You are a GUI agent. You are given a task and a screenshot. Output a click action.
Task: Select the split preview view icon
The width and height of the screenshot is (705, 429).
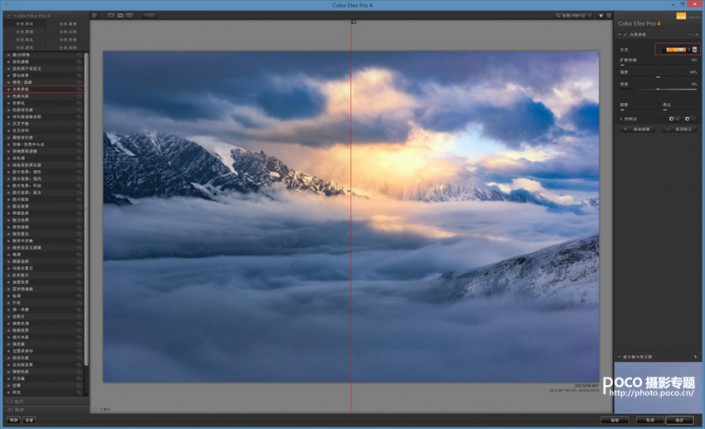pos(119,16)
